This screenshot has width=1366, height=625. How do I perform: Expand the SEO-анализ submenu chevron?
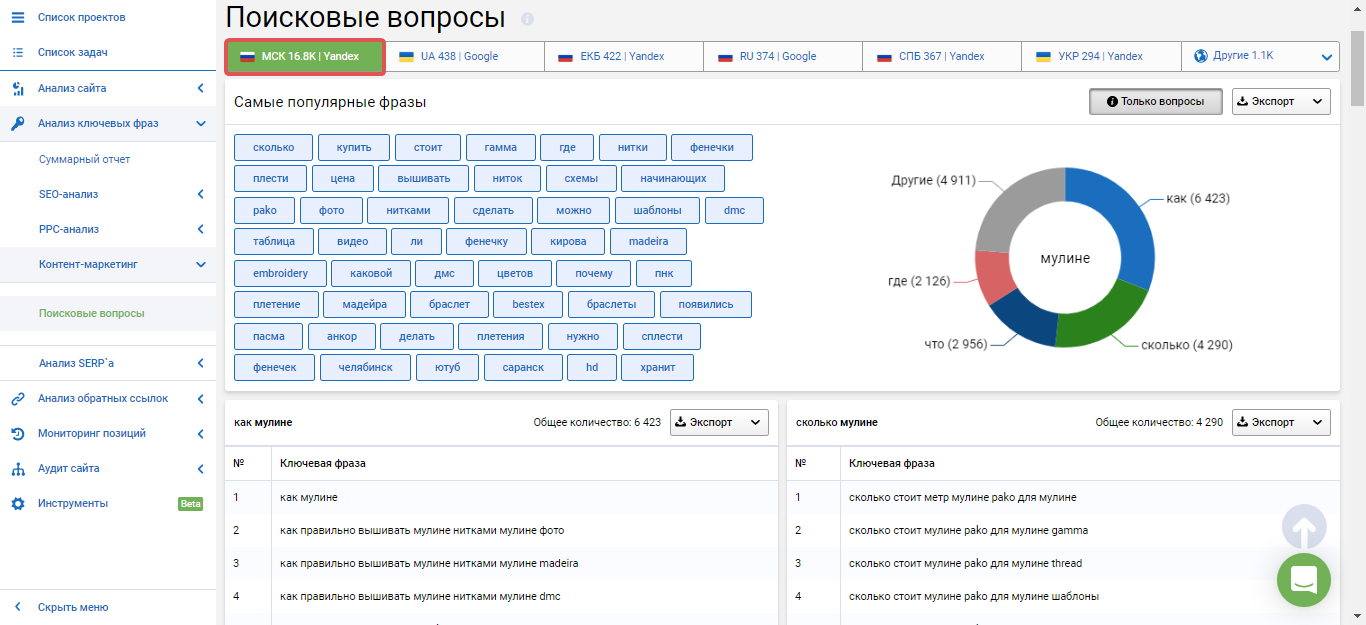(200, 194)
